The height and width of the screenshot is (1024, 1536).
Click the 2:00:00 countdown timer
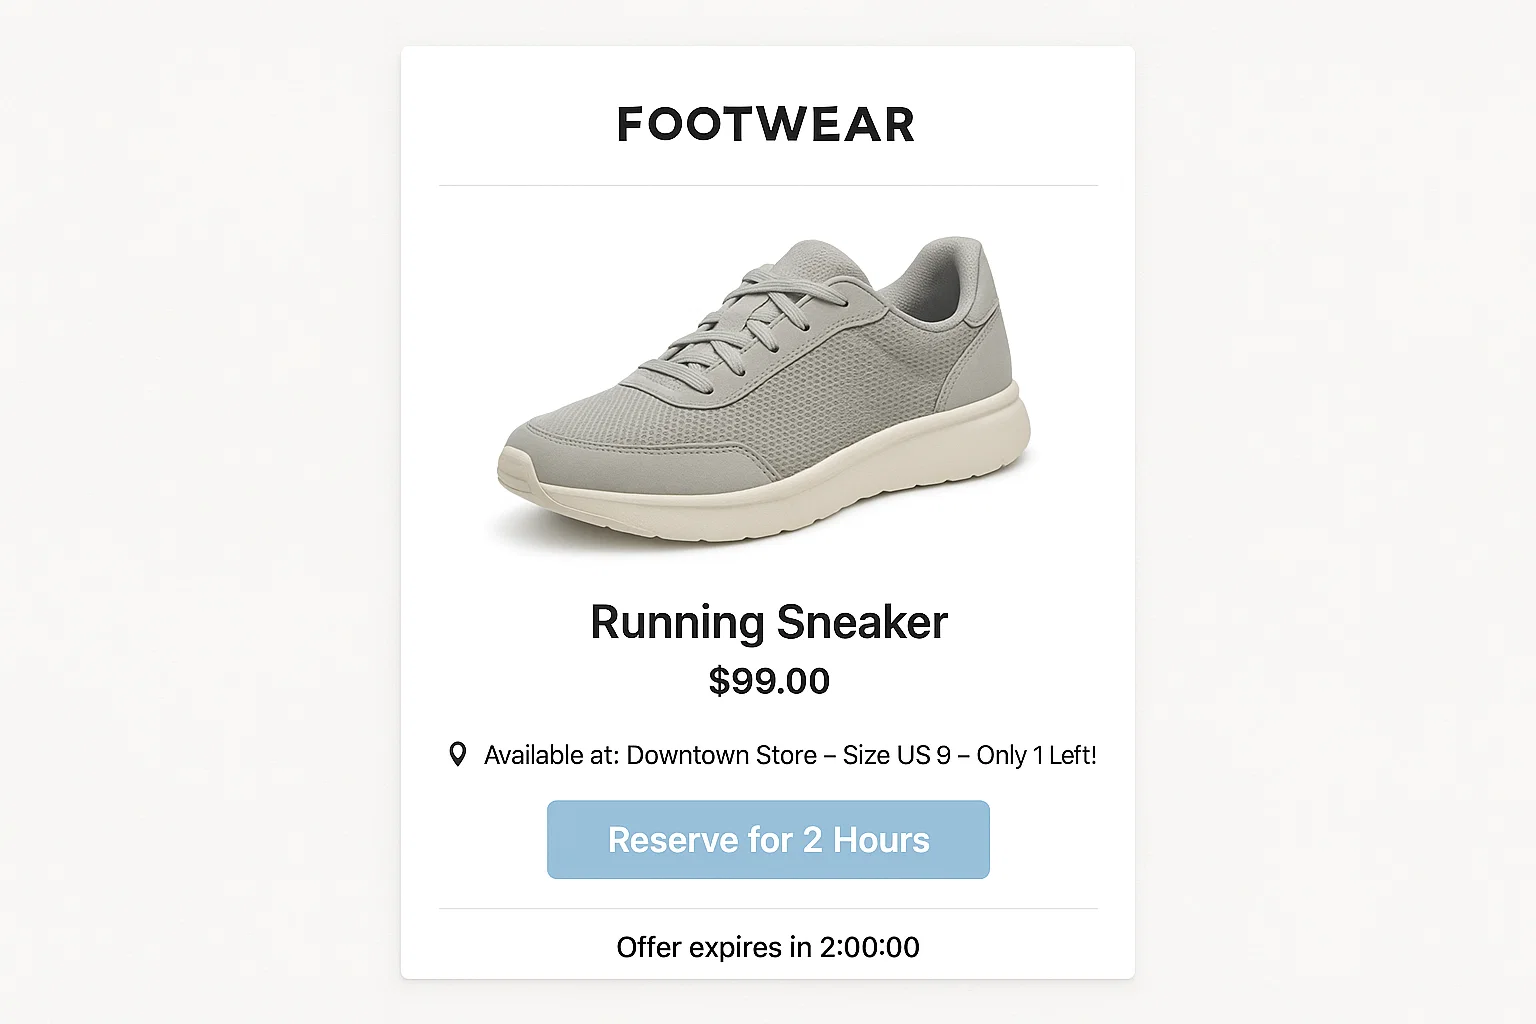coord(869,947)
